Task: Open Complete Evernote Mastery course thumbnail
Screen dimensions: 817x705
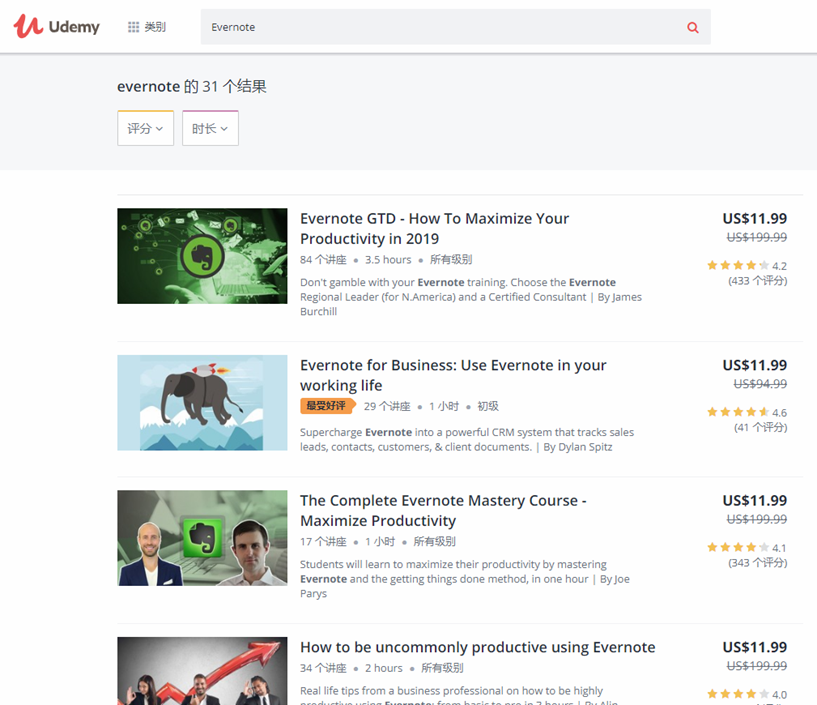Action: click(x=188, y=538)
